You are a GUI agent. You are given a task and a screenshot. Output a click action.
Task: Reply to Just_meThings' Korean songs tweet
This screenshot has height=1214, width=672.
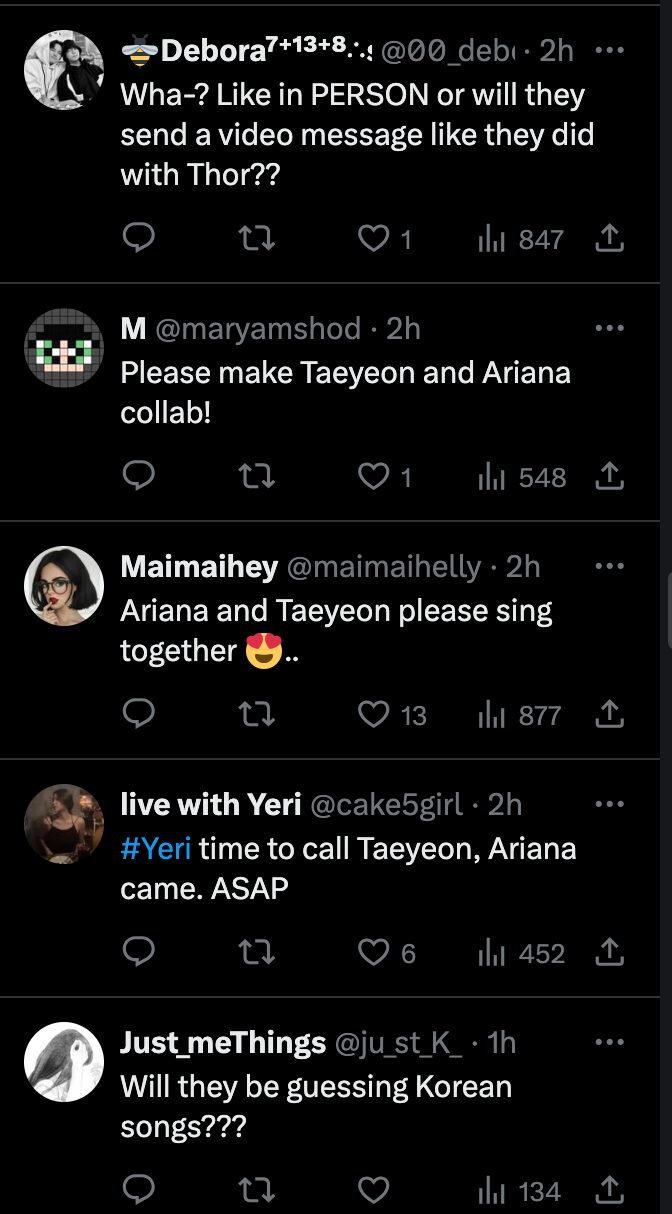pos(138,1191)
